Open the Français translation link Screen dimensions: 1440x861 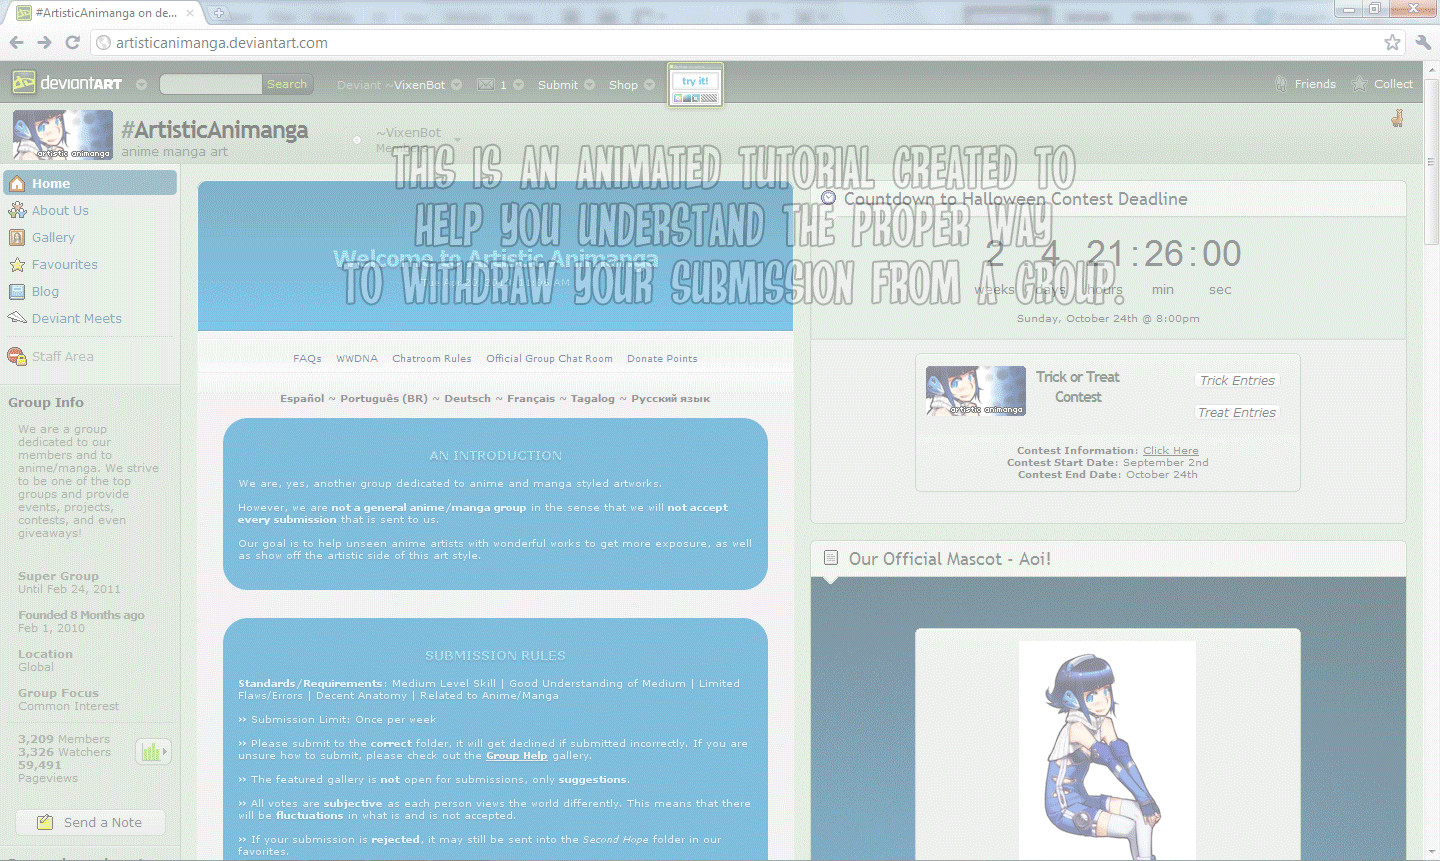531,398
